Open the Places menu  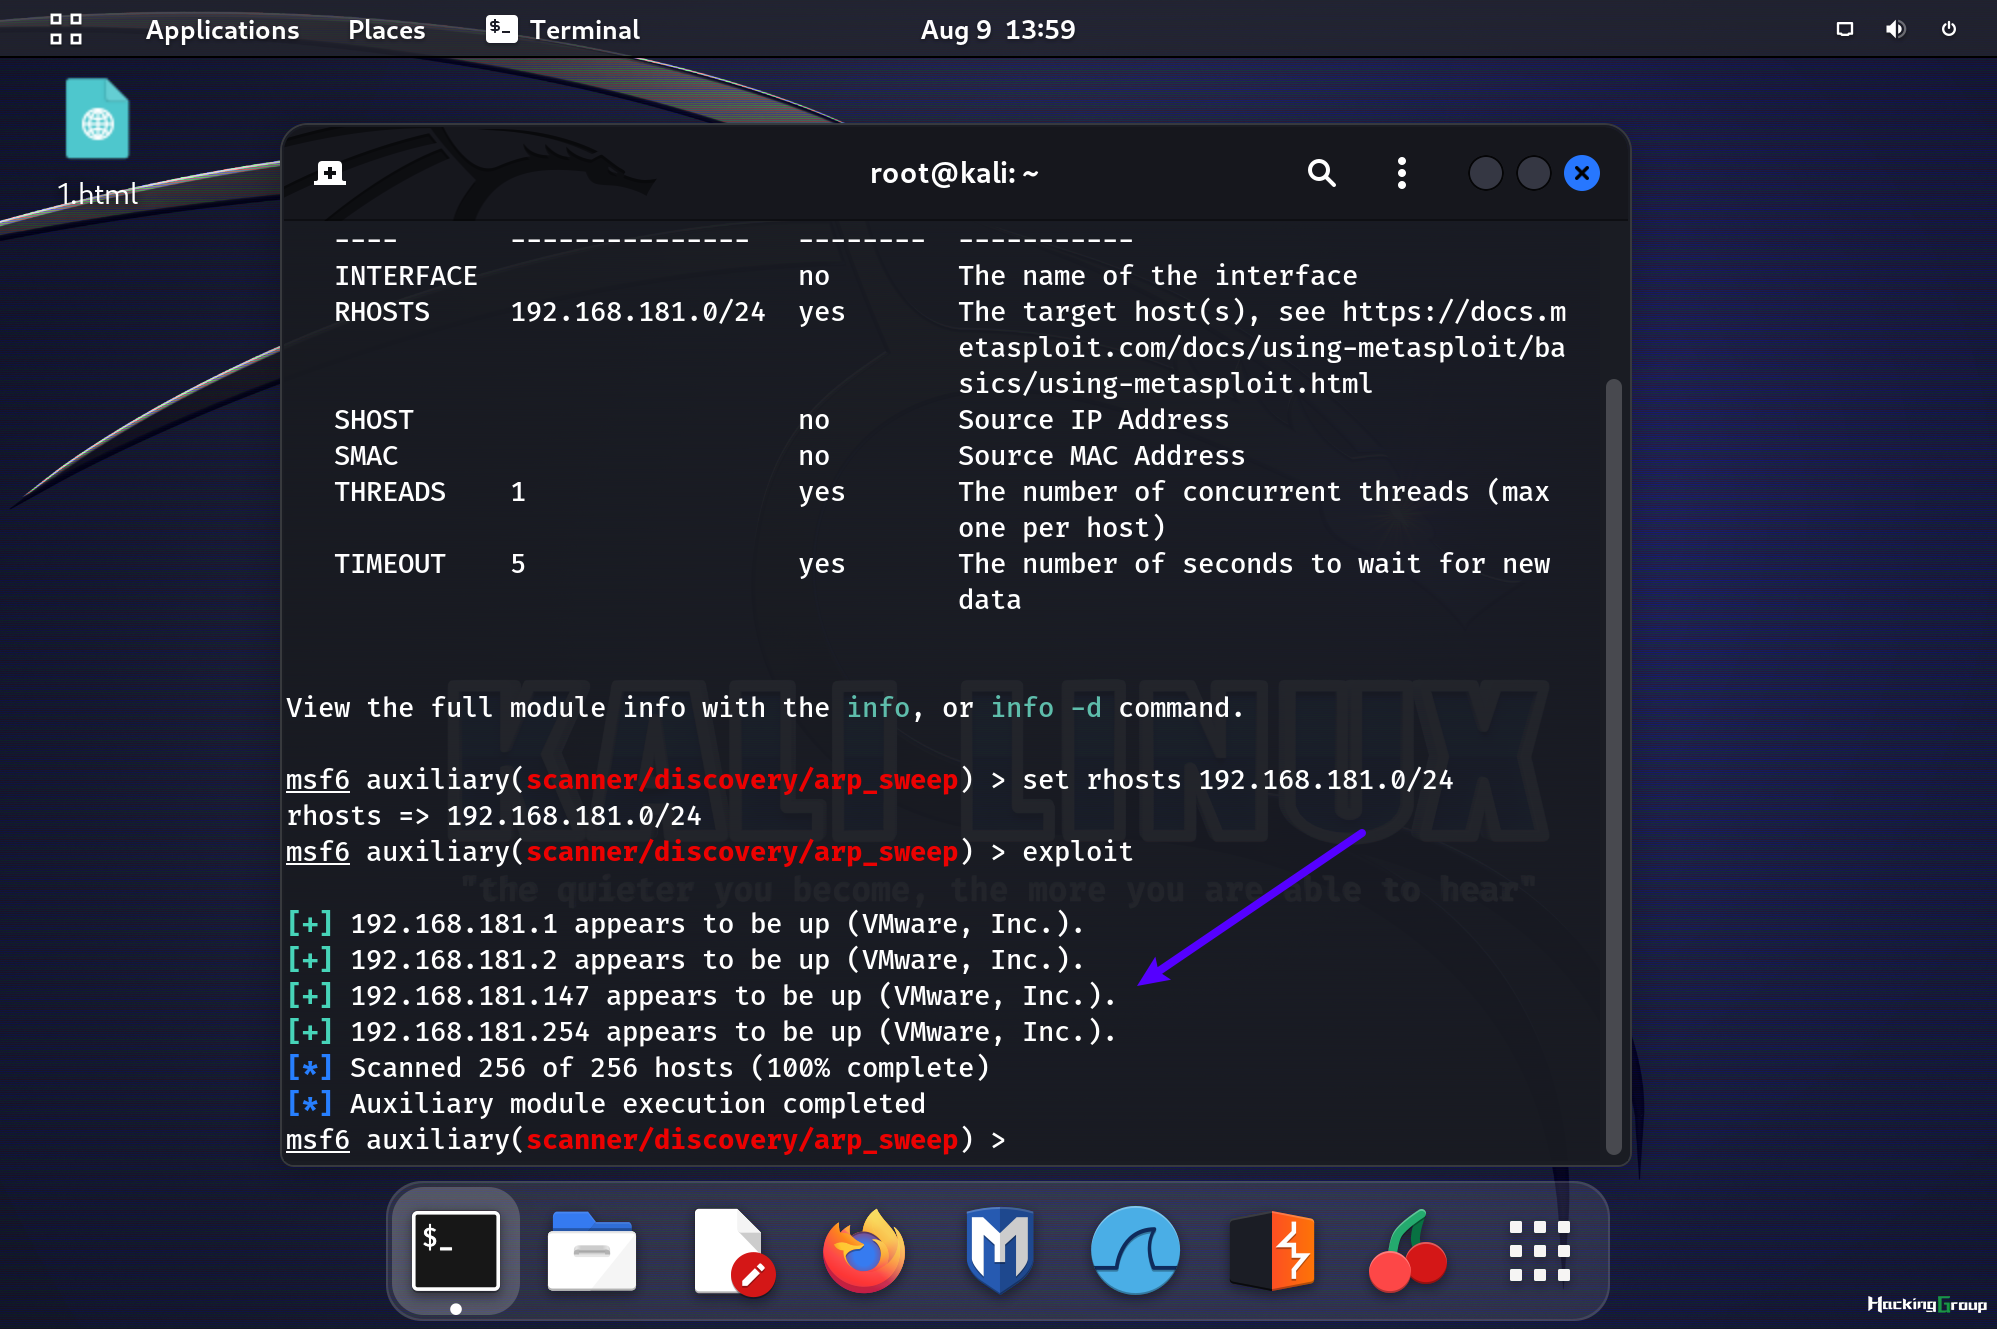click(386, 29)
